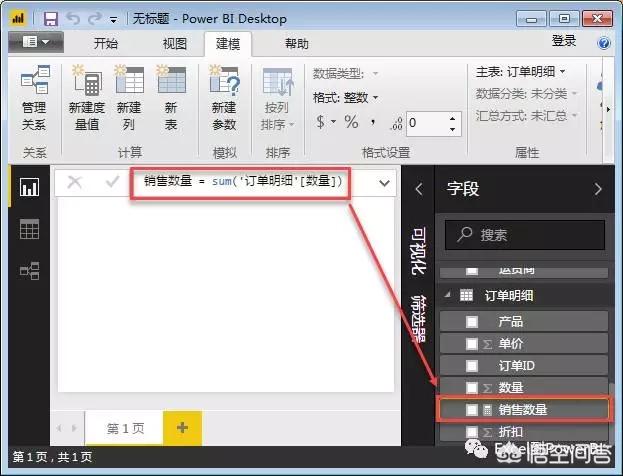
Task: Click the Power BI app logo icon
Action: (x=18, y=18)
